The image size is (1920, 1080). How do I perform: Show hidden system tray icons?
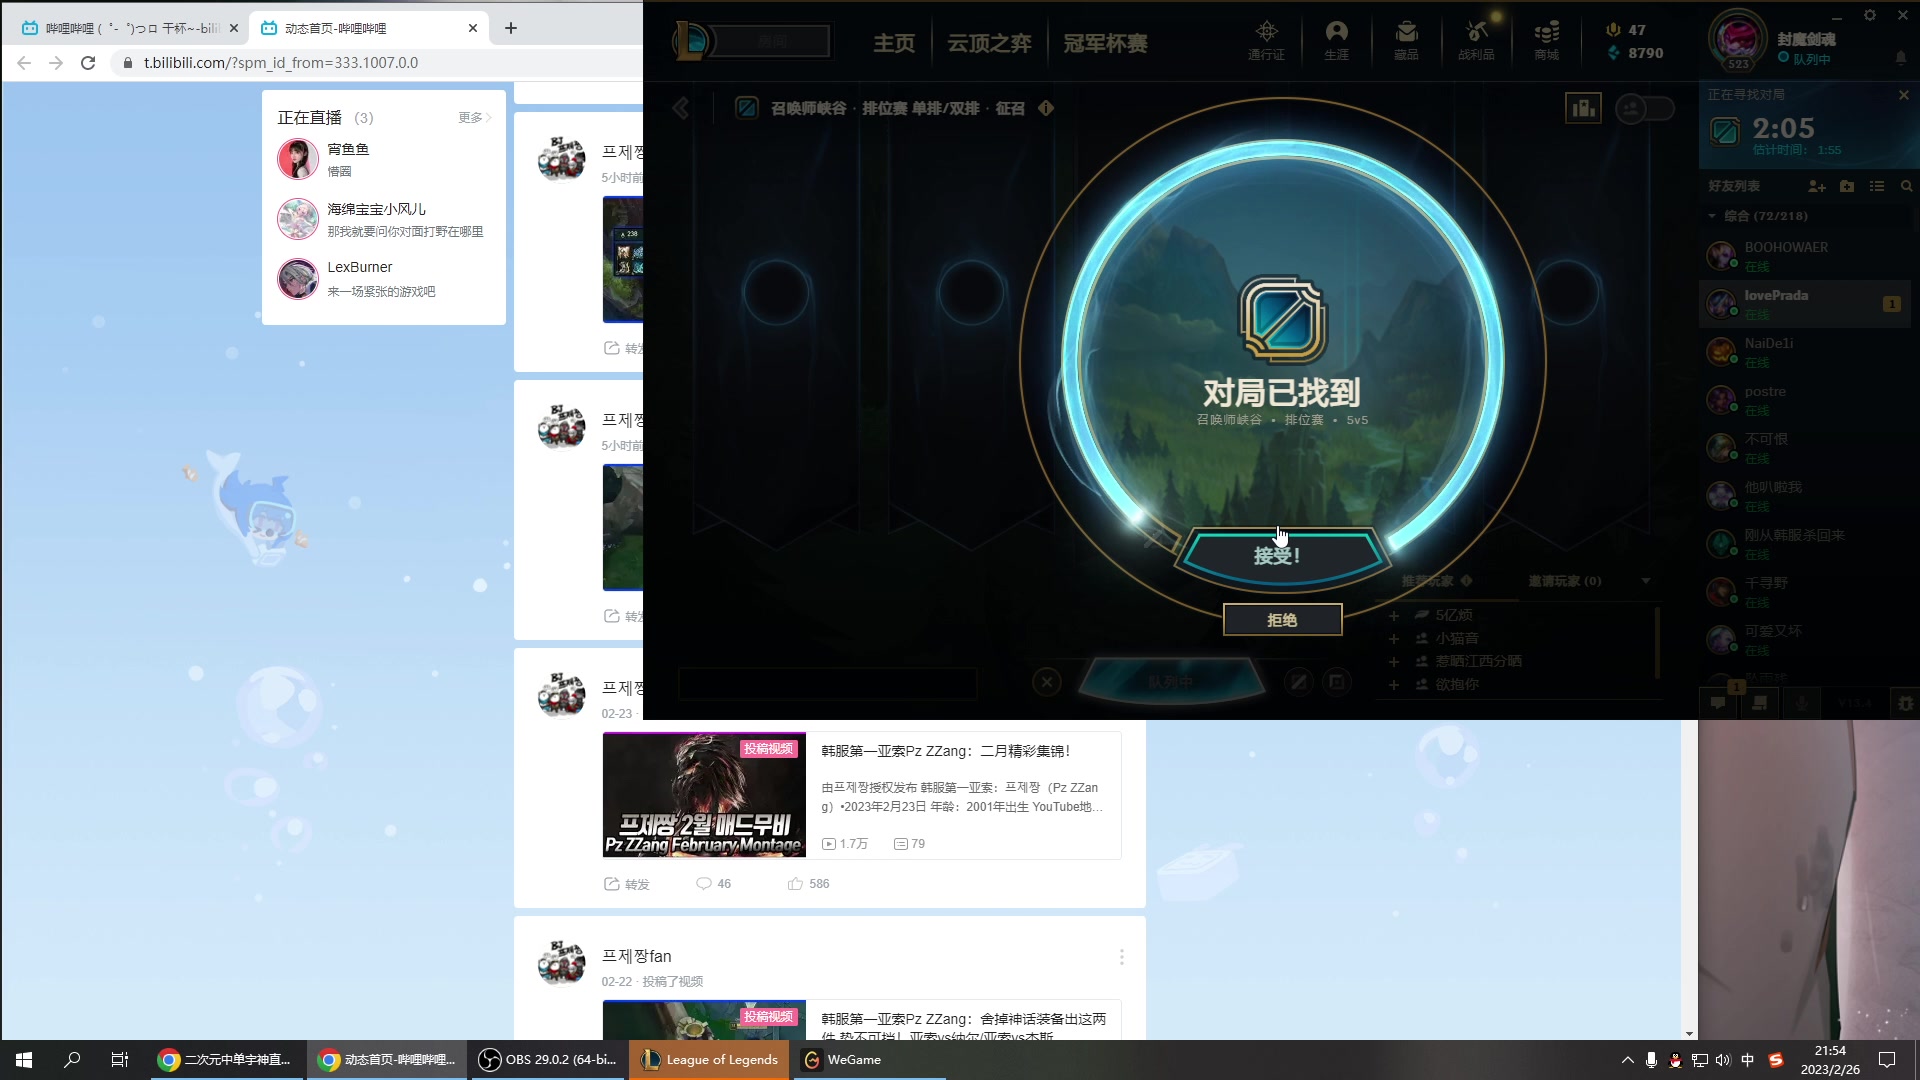coord(1627,1060)
